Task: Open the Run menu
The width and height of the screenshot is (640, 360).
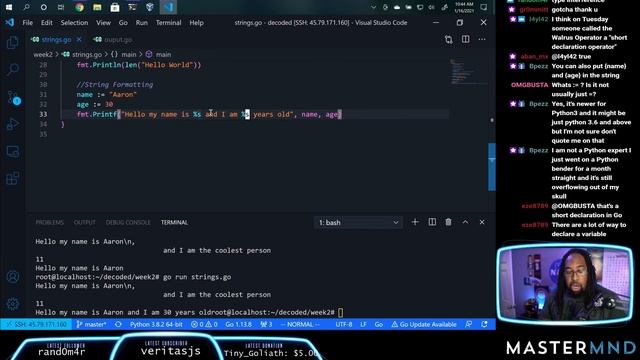Action: coord(142,22)
